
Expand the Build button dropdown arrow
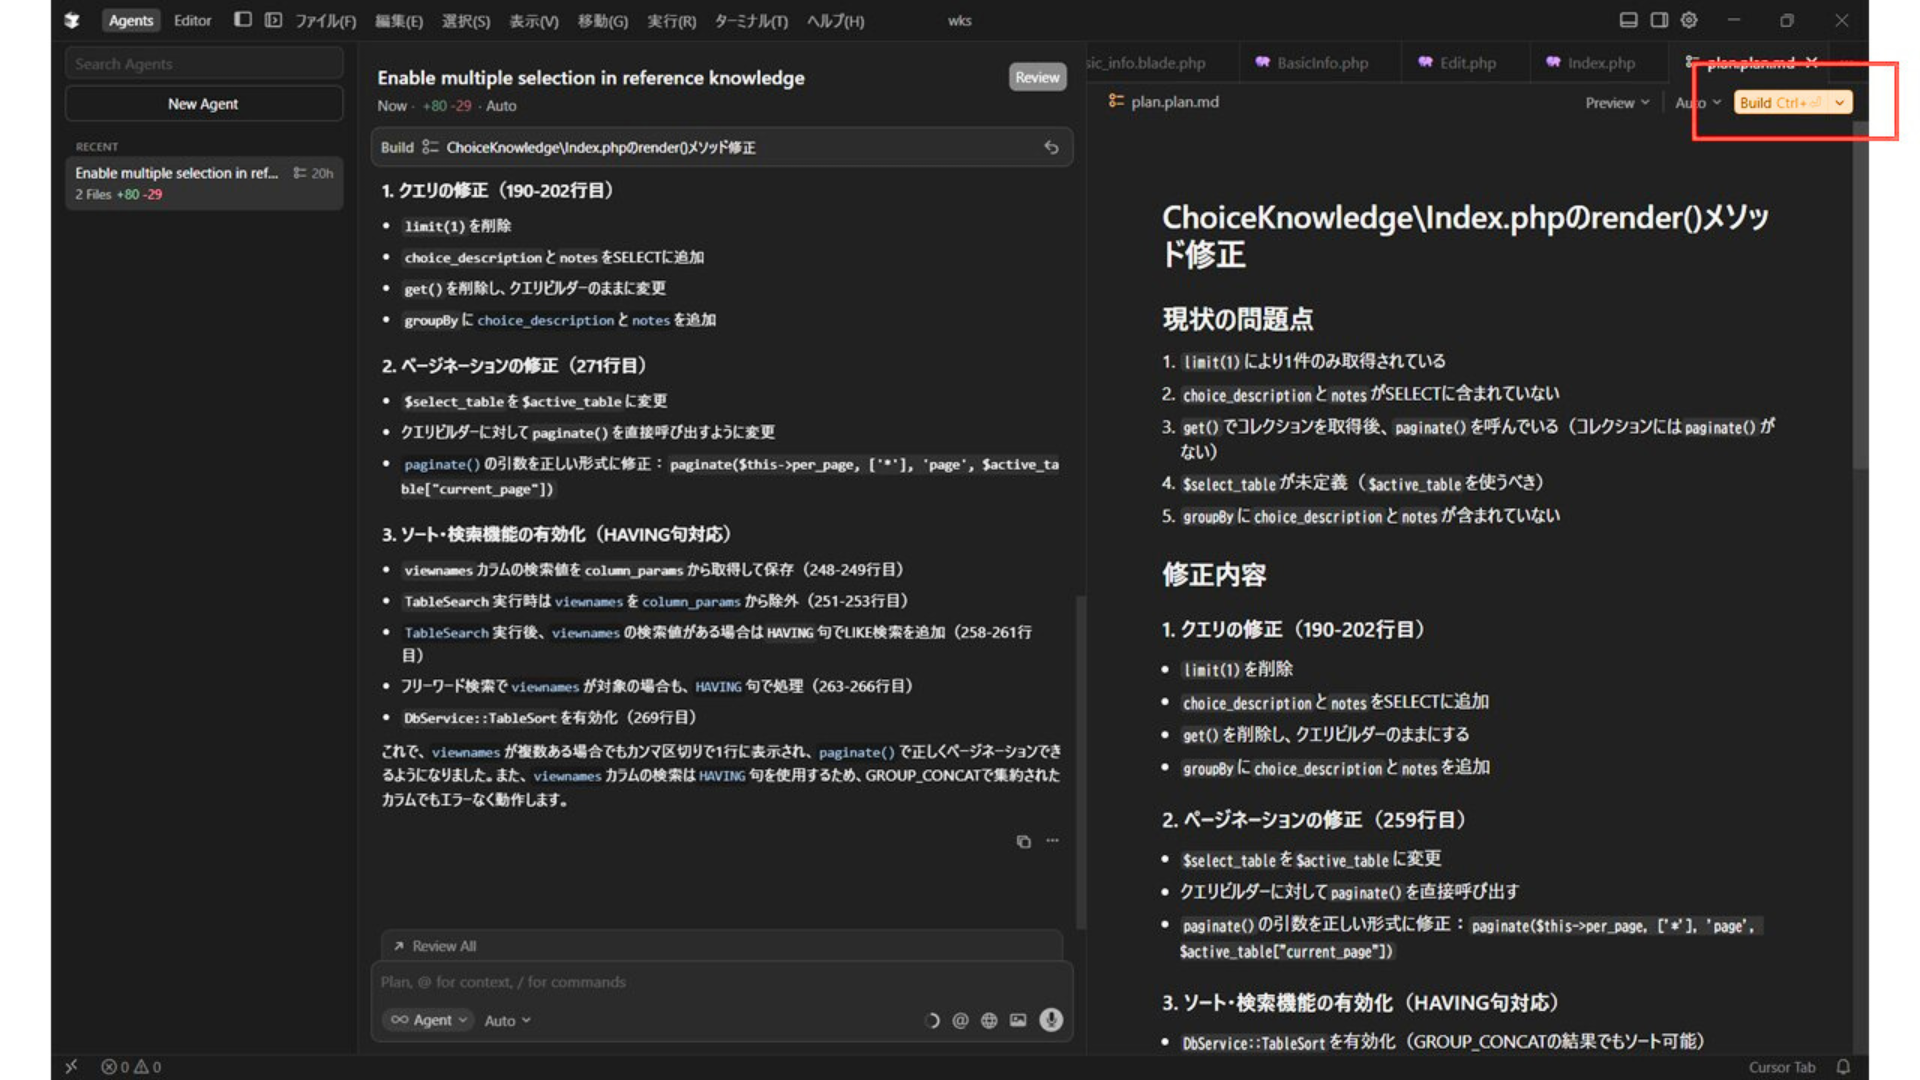[1840, 103]
